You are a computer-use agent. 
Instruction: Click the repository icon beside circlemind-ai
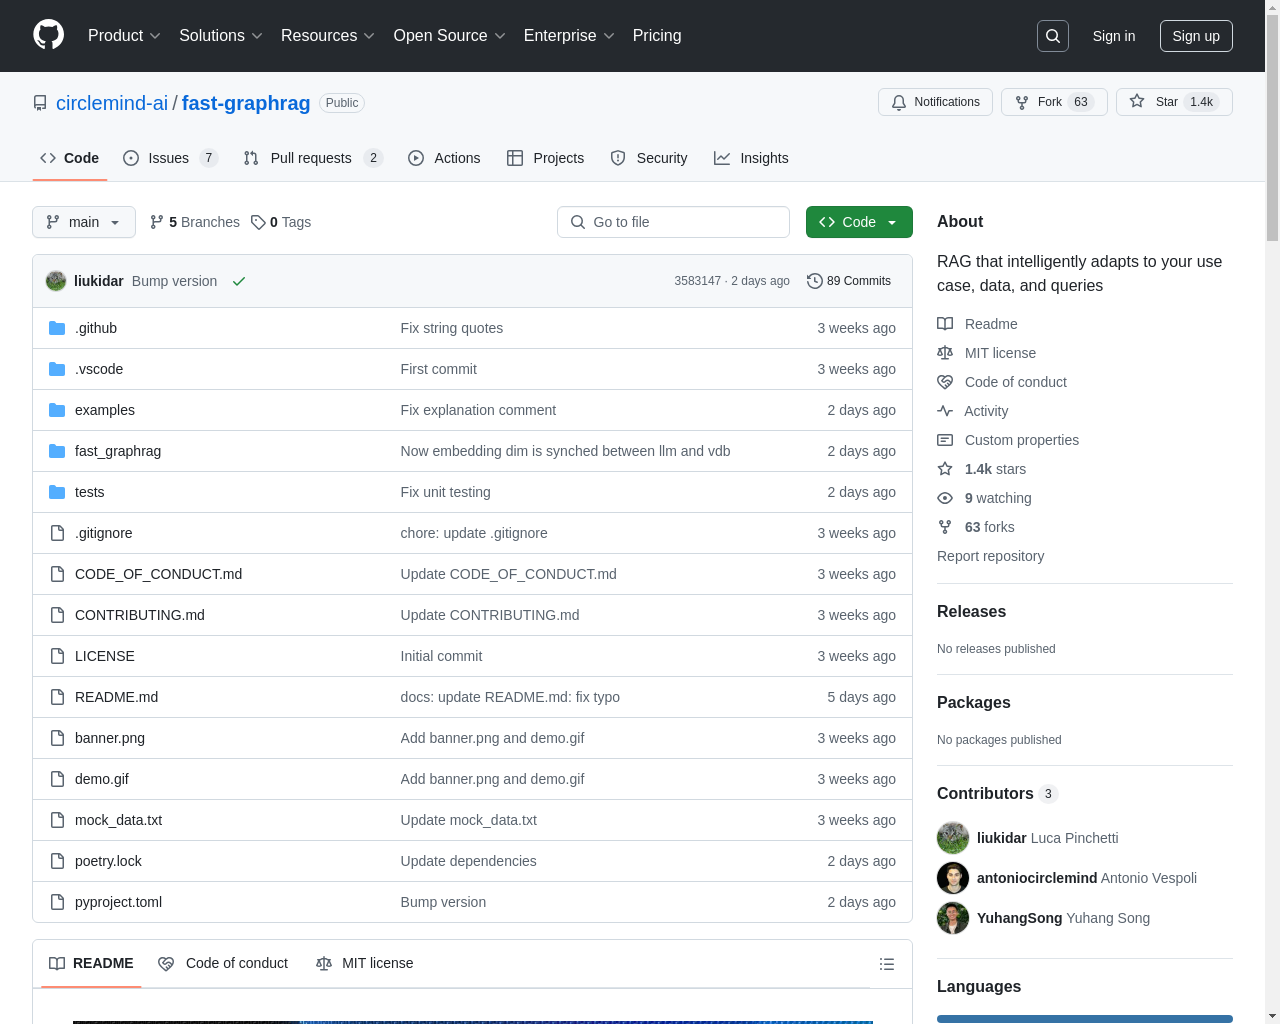click(x=40, y=103)
